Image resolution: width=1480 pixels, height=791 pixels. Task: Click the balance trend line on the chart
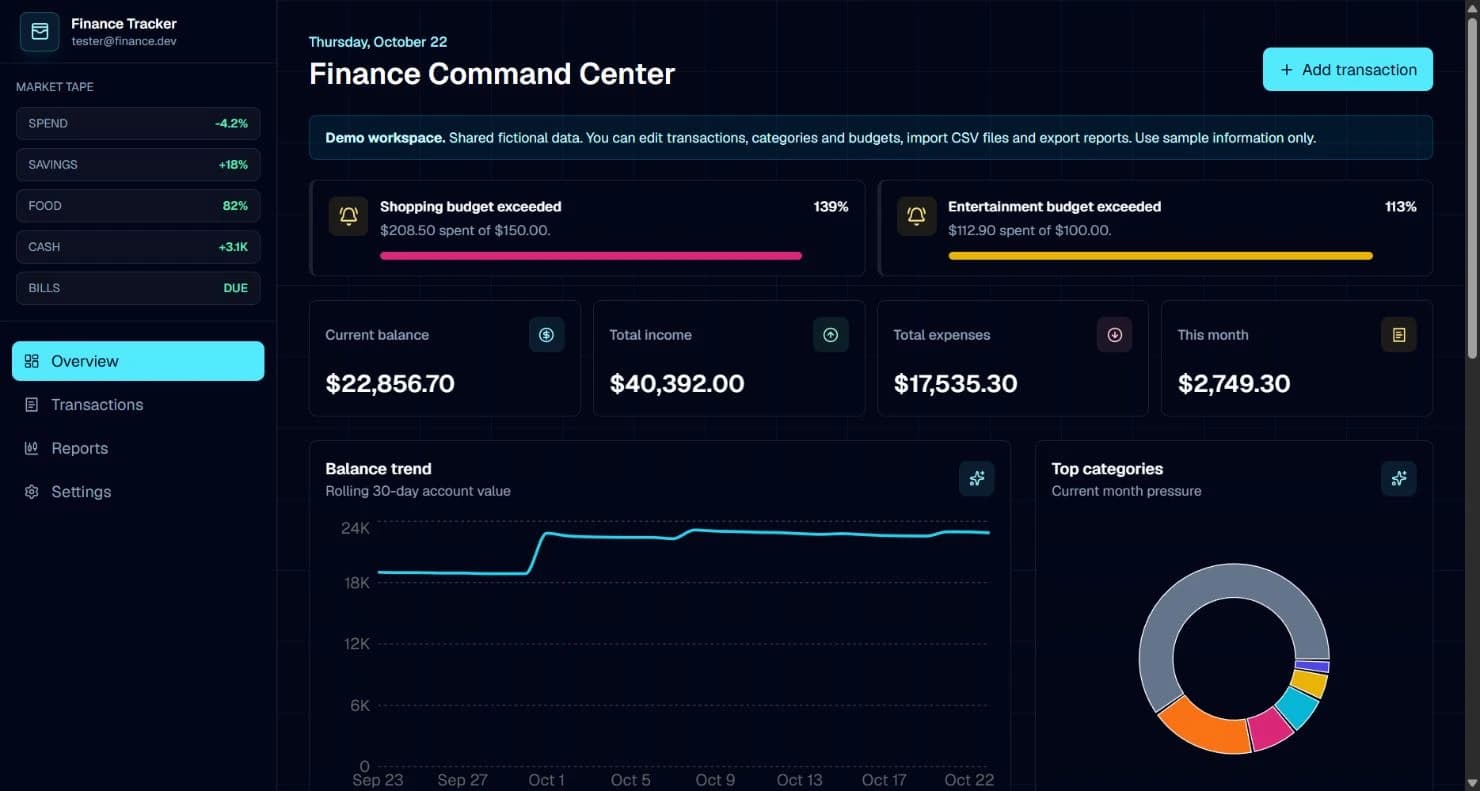point(684,536)
